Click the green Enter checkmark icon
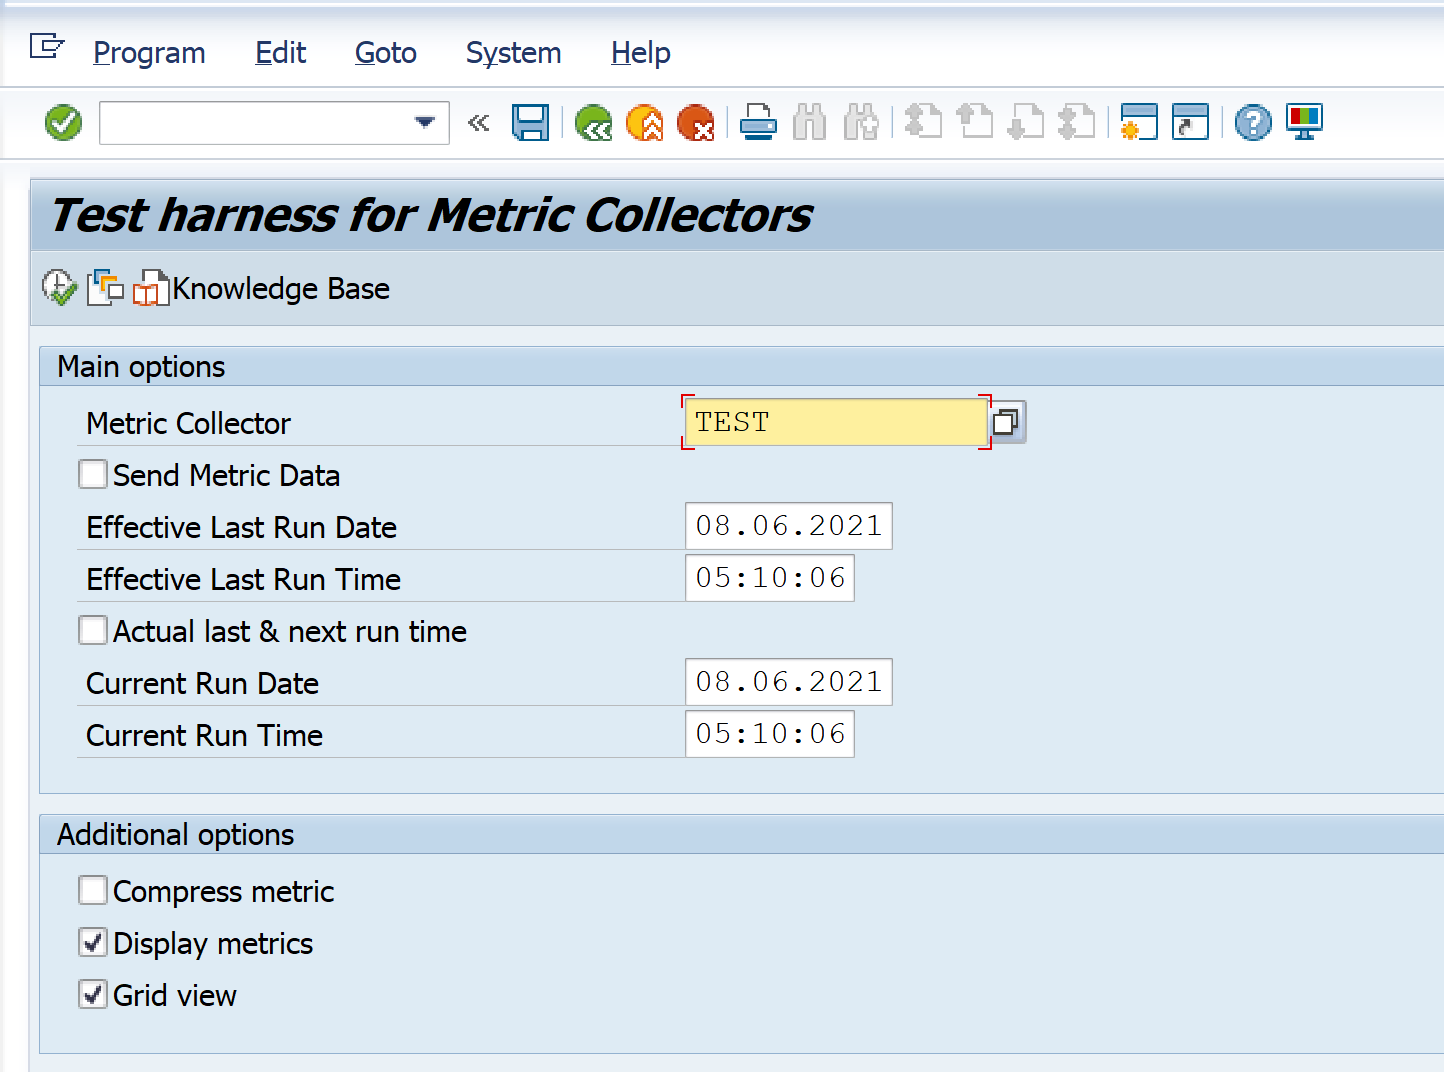Screen dimensions: 1444x1072 (63, 123)
